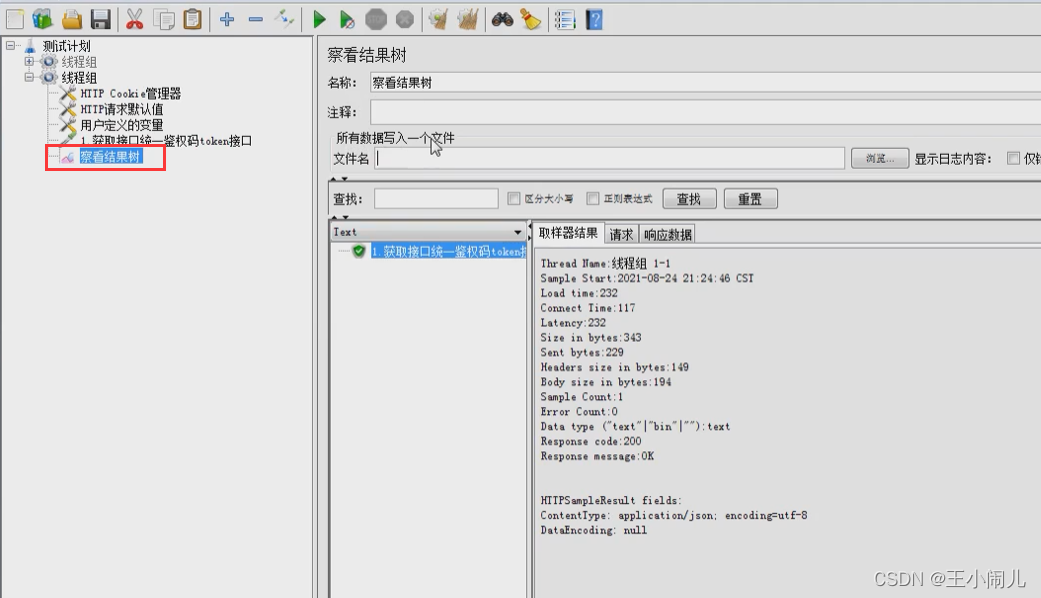The width and height of the screenshot is (1041, 598).
Task: Open Function Helper list icon
Action: click(565, 19)
